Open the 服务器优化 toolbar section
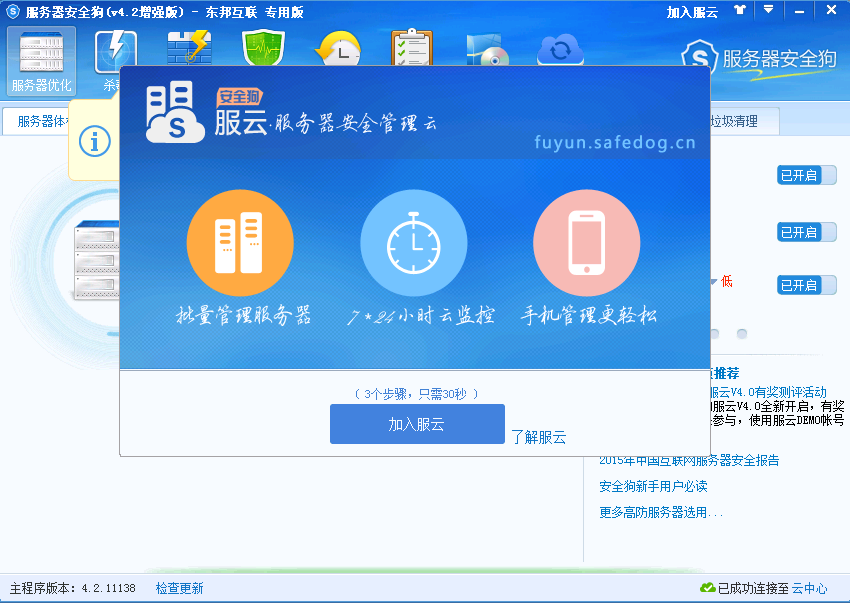 [x=41, y=61]
